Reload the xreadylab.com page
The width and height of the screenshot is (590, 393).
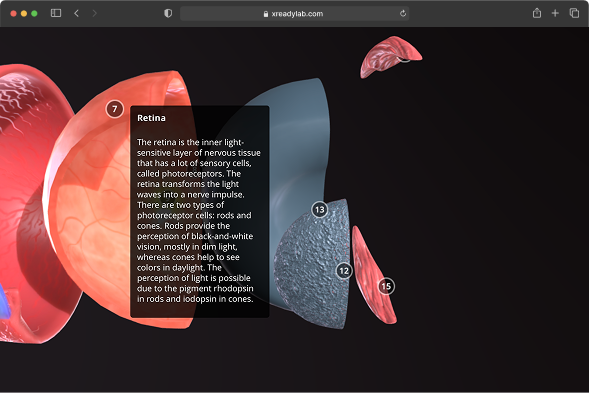pyautogui.click(x=403, y=14)
